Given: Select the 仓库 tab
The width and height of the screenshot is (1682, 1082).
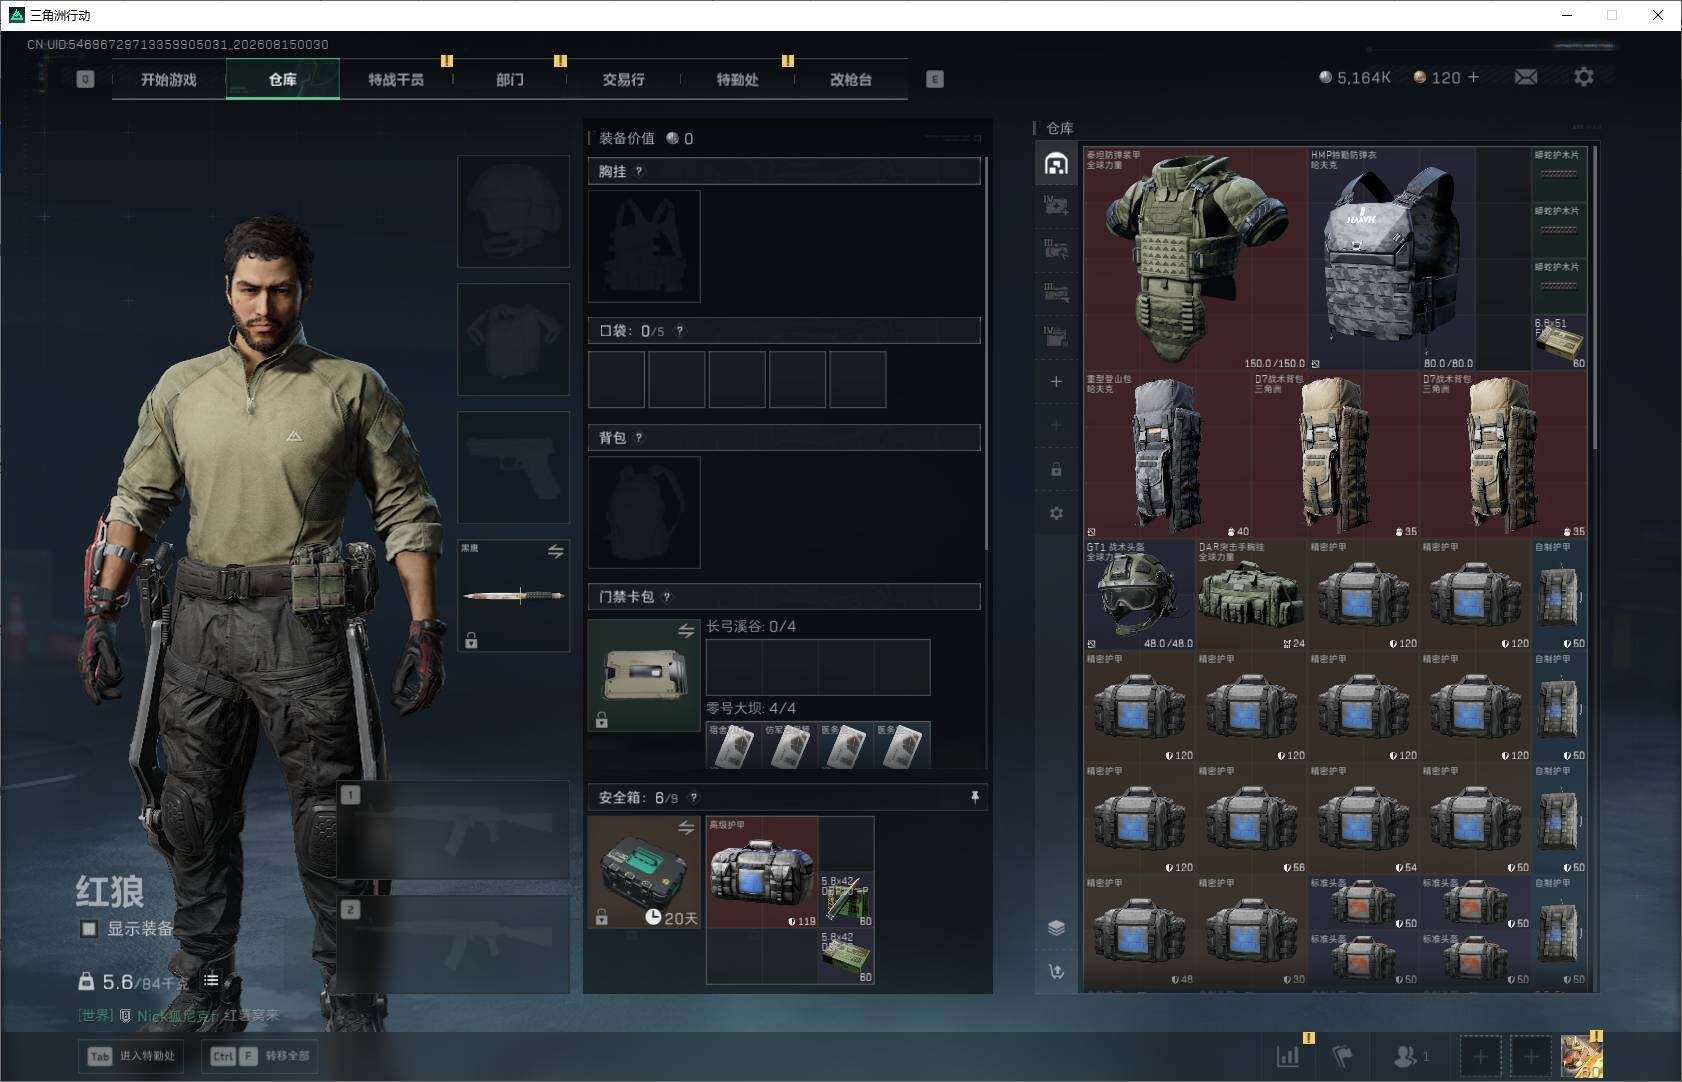Looking at the screenshot, I should pyautogui.click(x=283, y=79).
